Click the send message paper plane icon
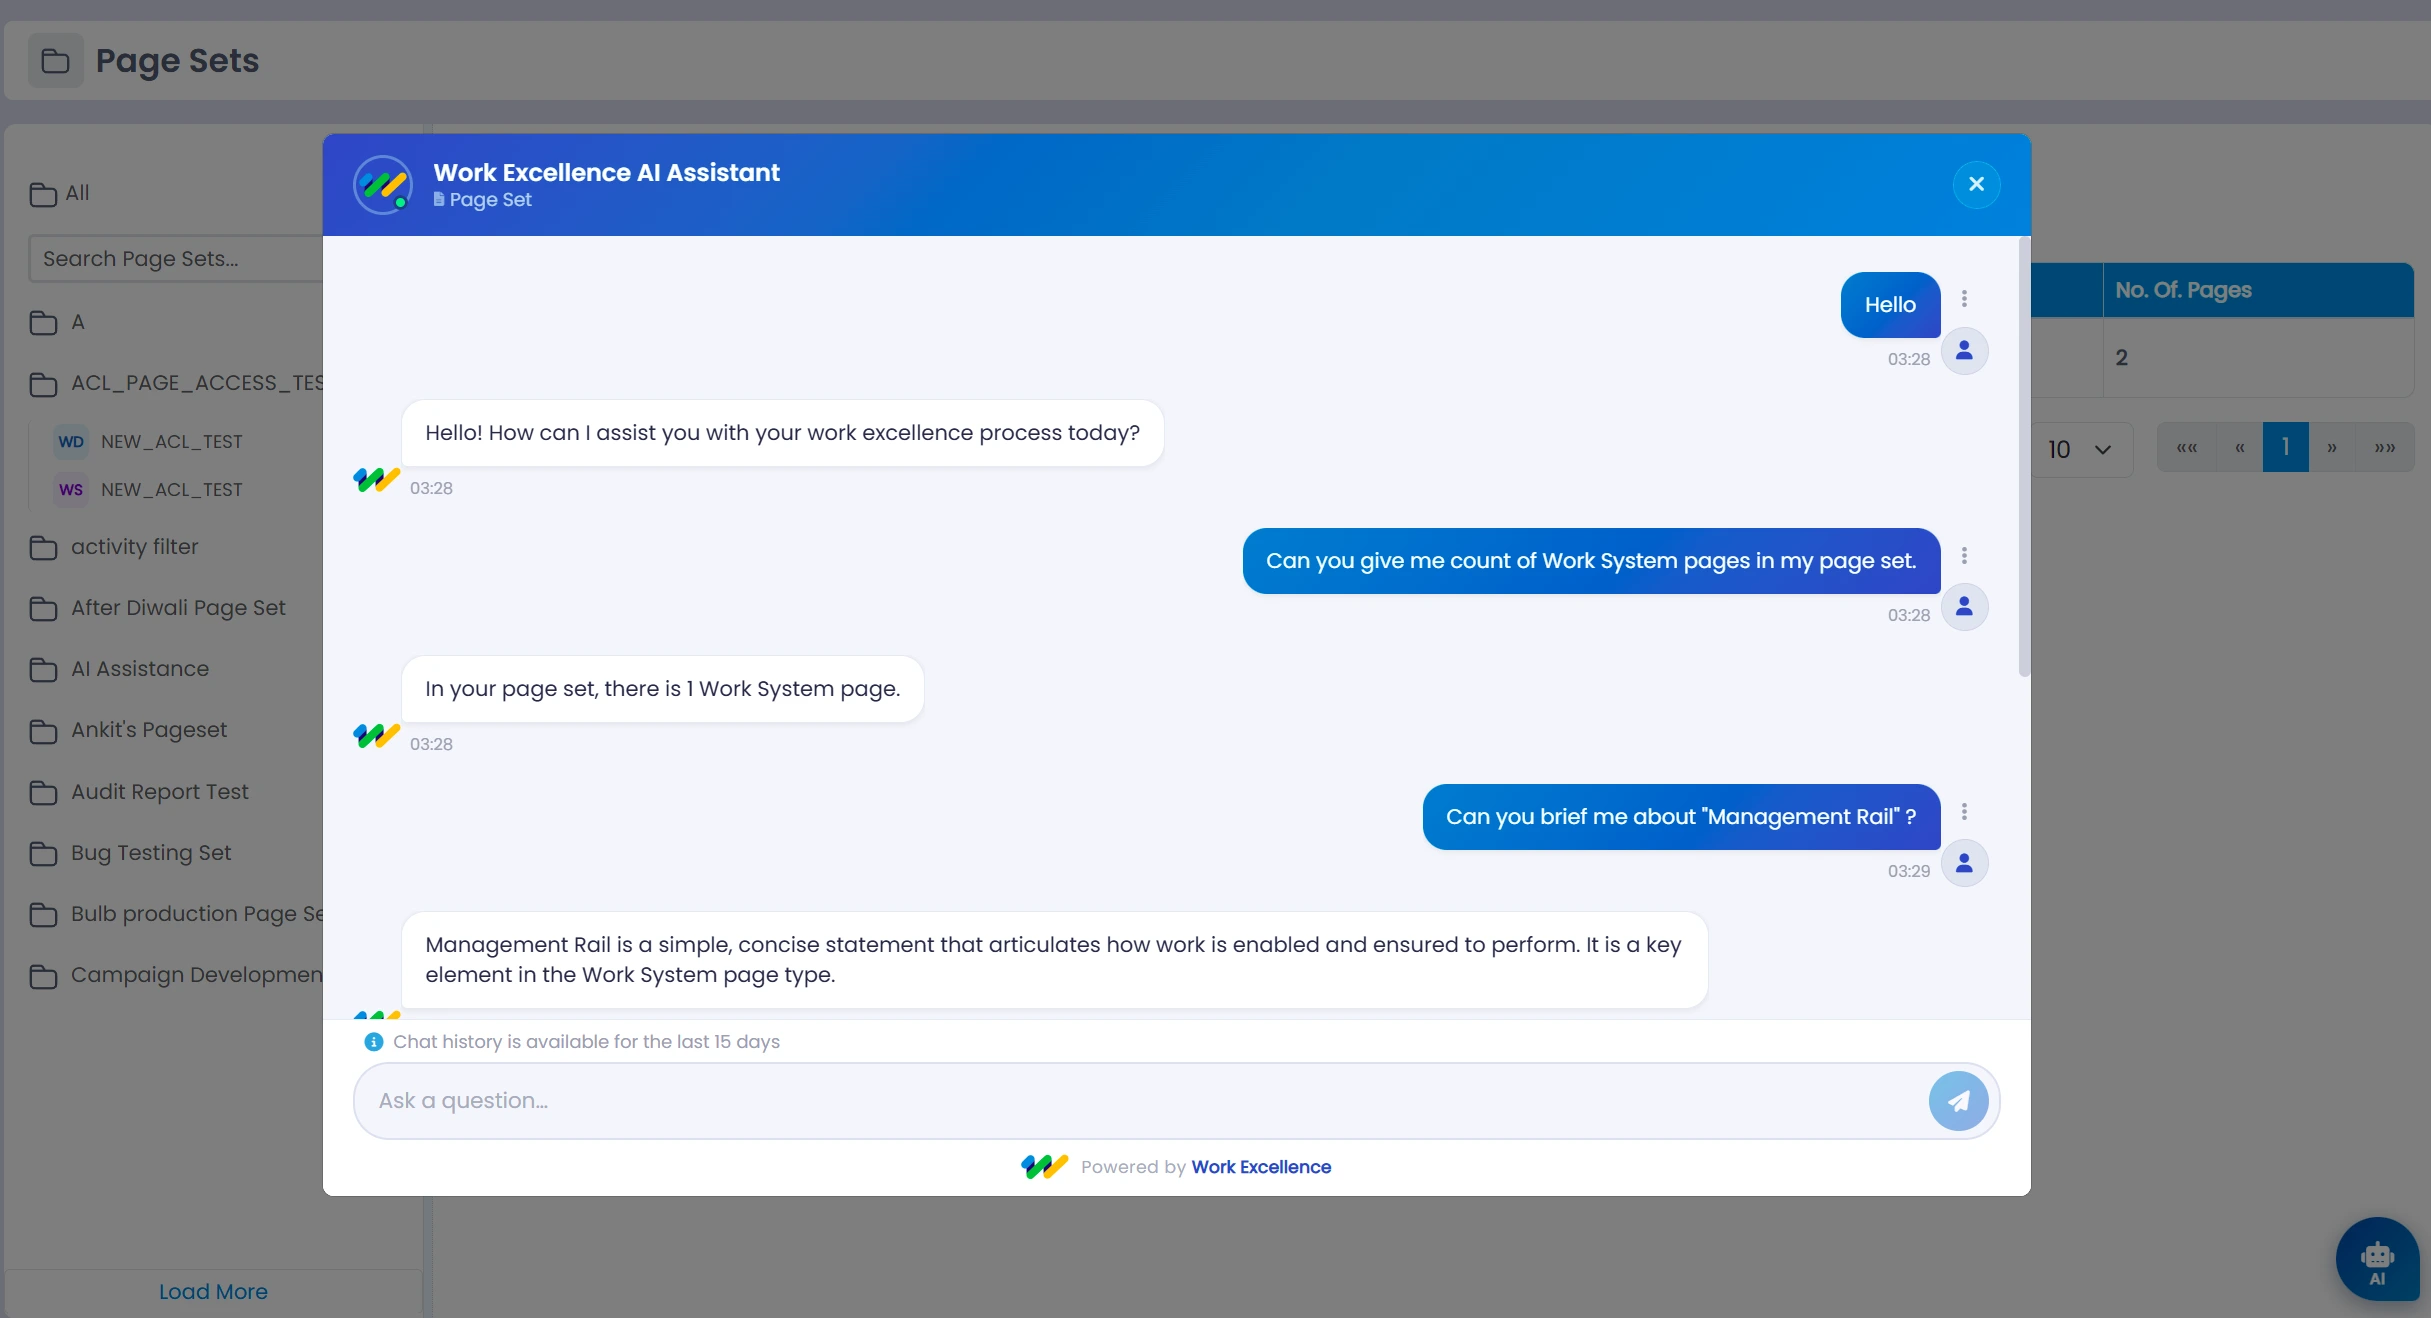This screenshot has width=2431, height=1318. click(x=1958, y=1101)
